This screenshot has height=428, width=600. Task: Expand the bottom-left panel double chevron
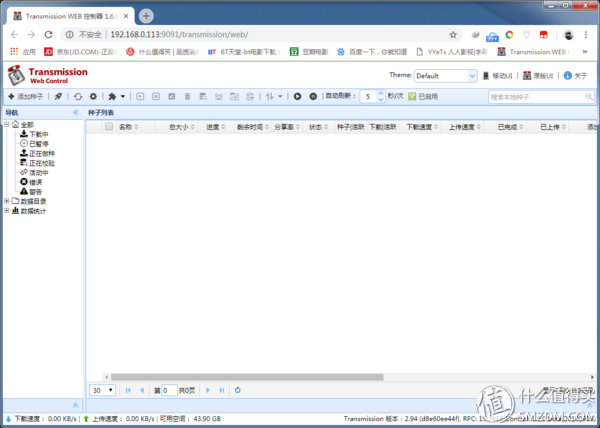pos(75,405)
